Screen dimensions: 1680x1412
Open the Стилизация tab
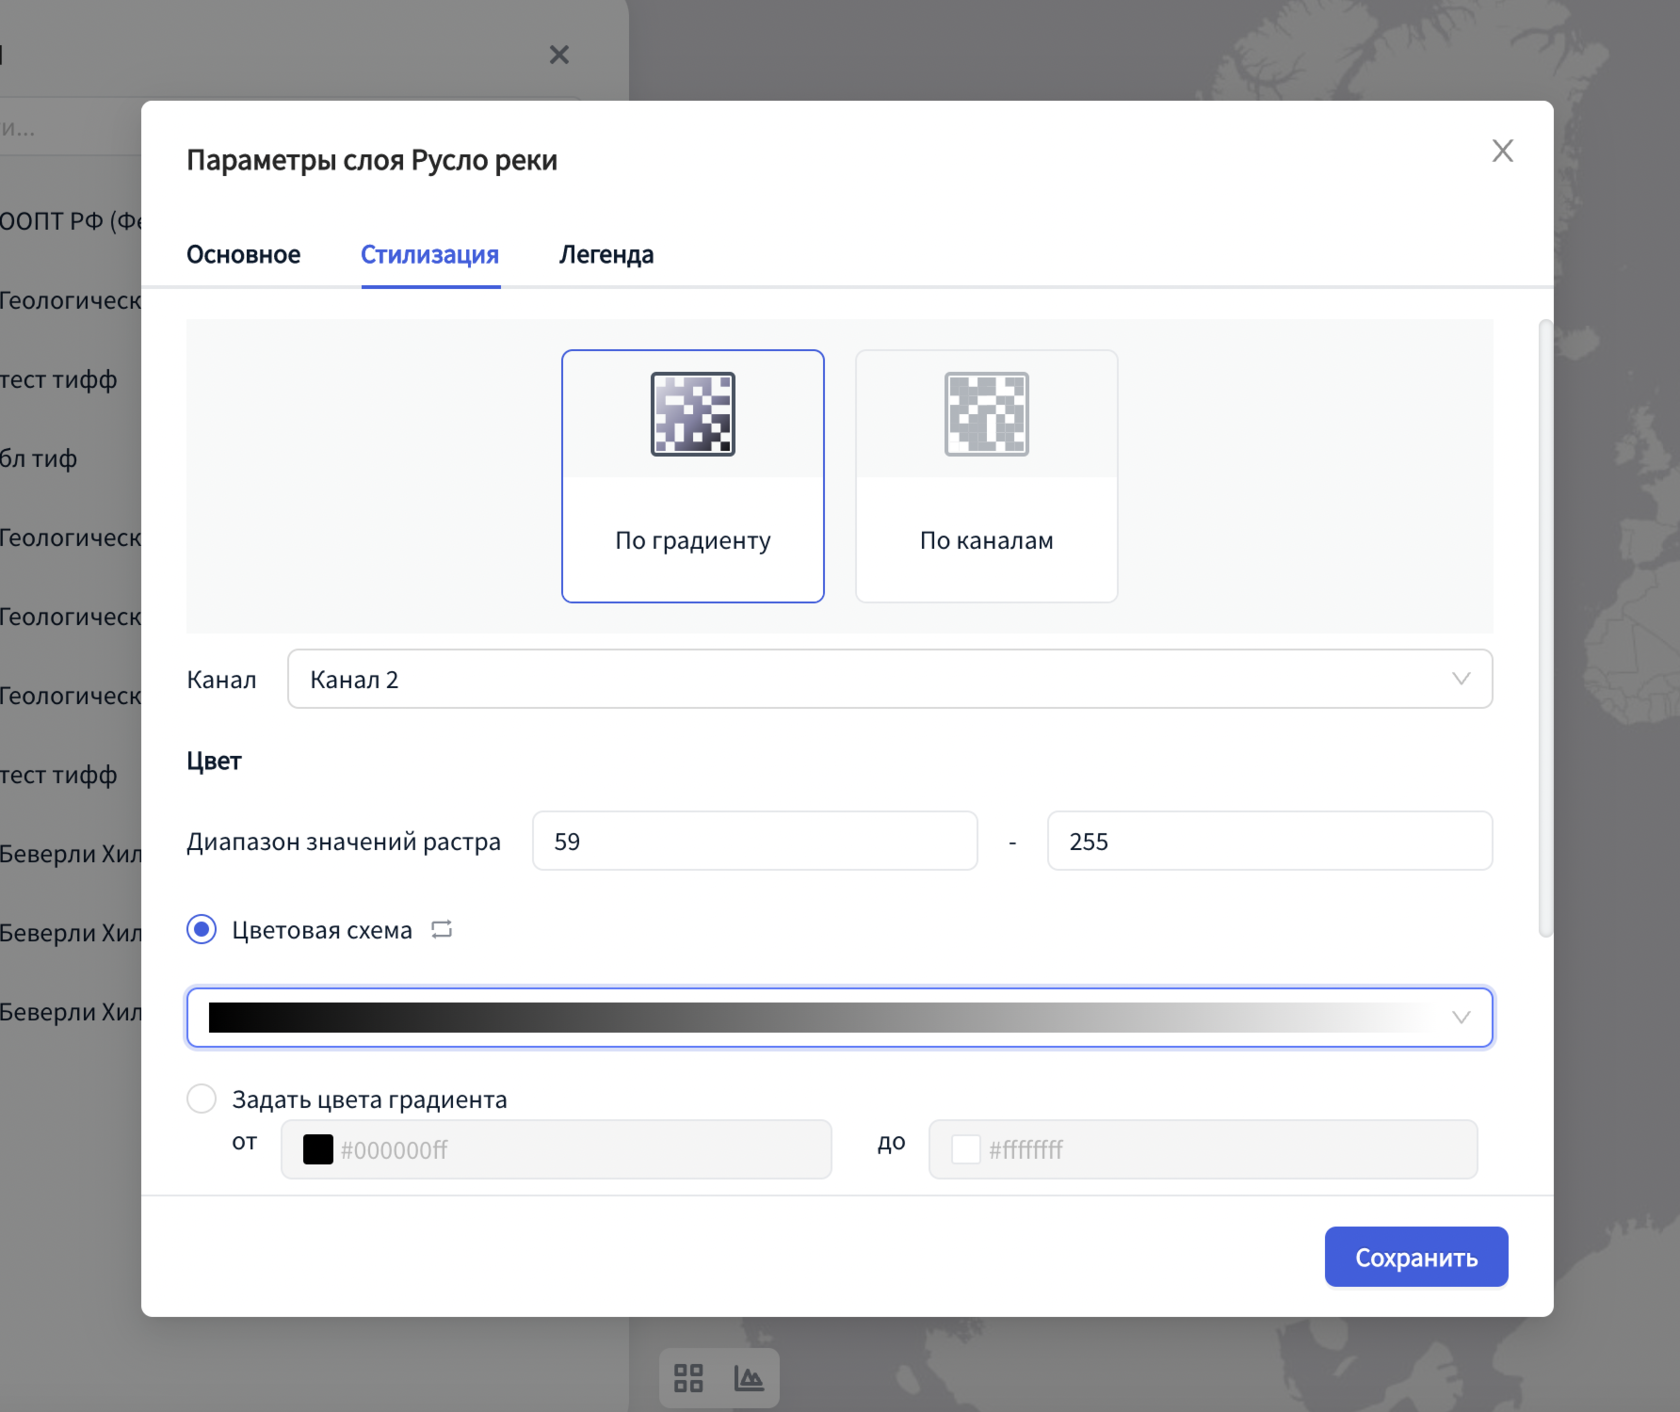(430, 254)
